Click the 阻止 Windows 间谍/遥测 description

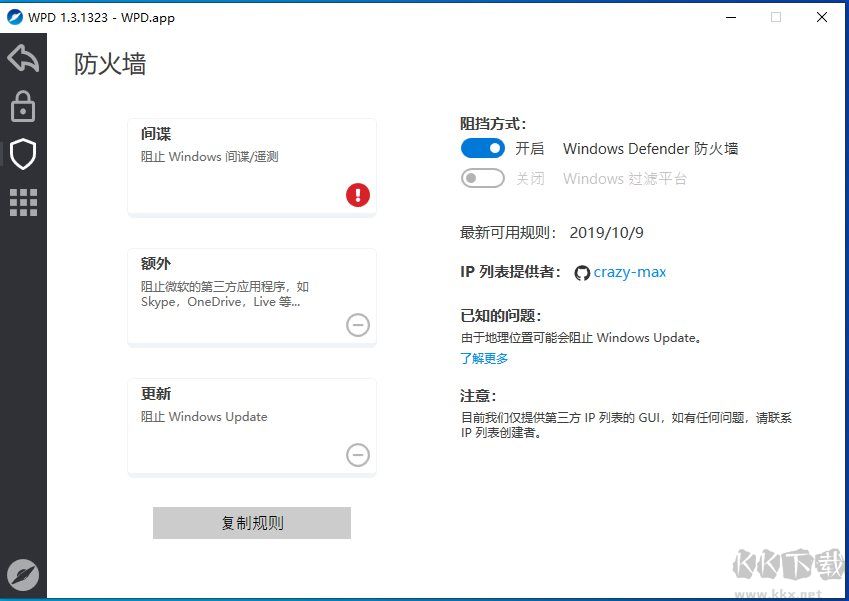210,157
